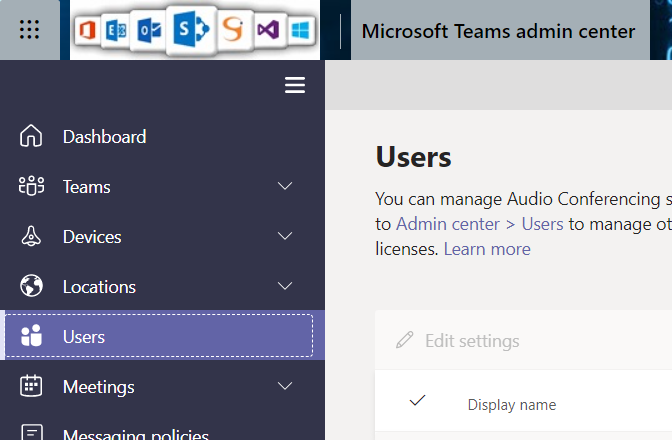Image resolution: width=672 pixels, height=440 pixels.
Task: Open the app launcher waffle grid
Action: click(x=30, y=30)
